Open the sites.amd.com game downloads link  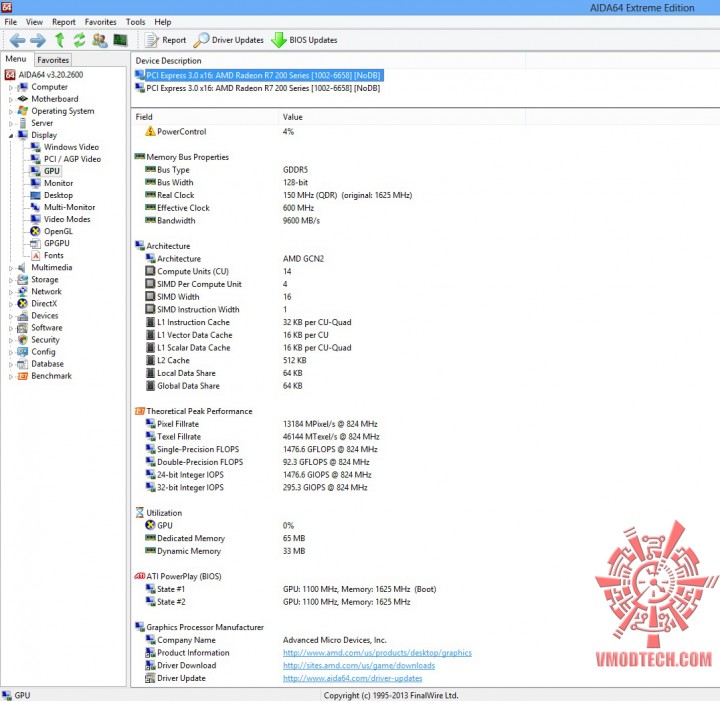tap(359, 666)
